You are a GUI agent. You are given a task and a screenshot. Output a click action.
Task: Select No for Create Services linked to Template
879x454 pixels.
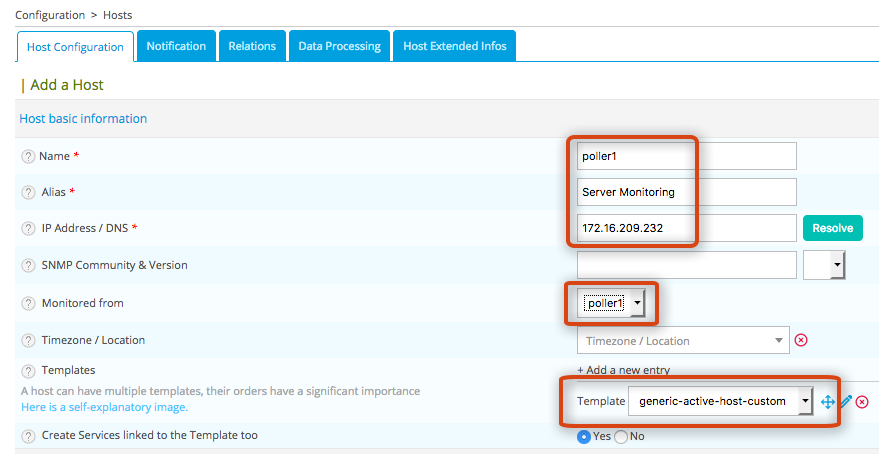620,437
